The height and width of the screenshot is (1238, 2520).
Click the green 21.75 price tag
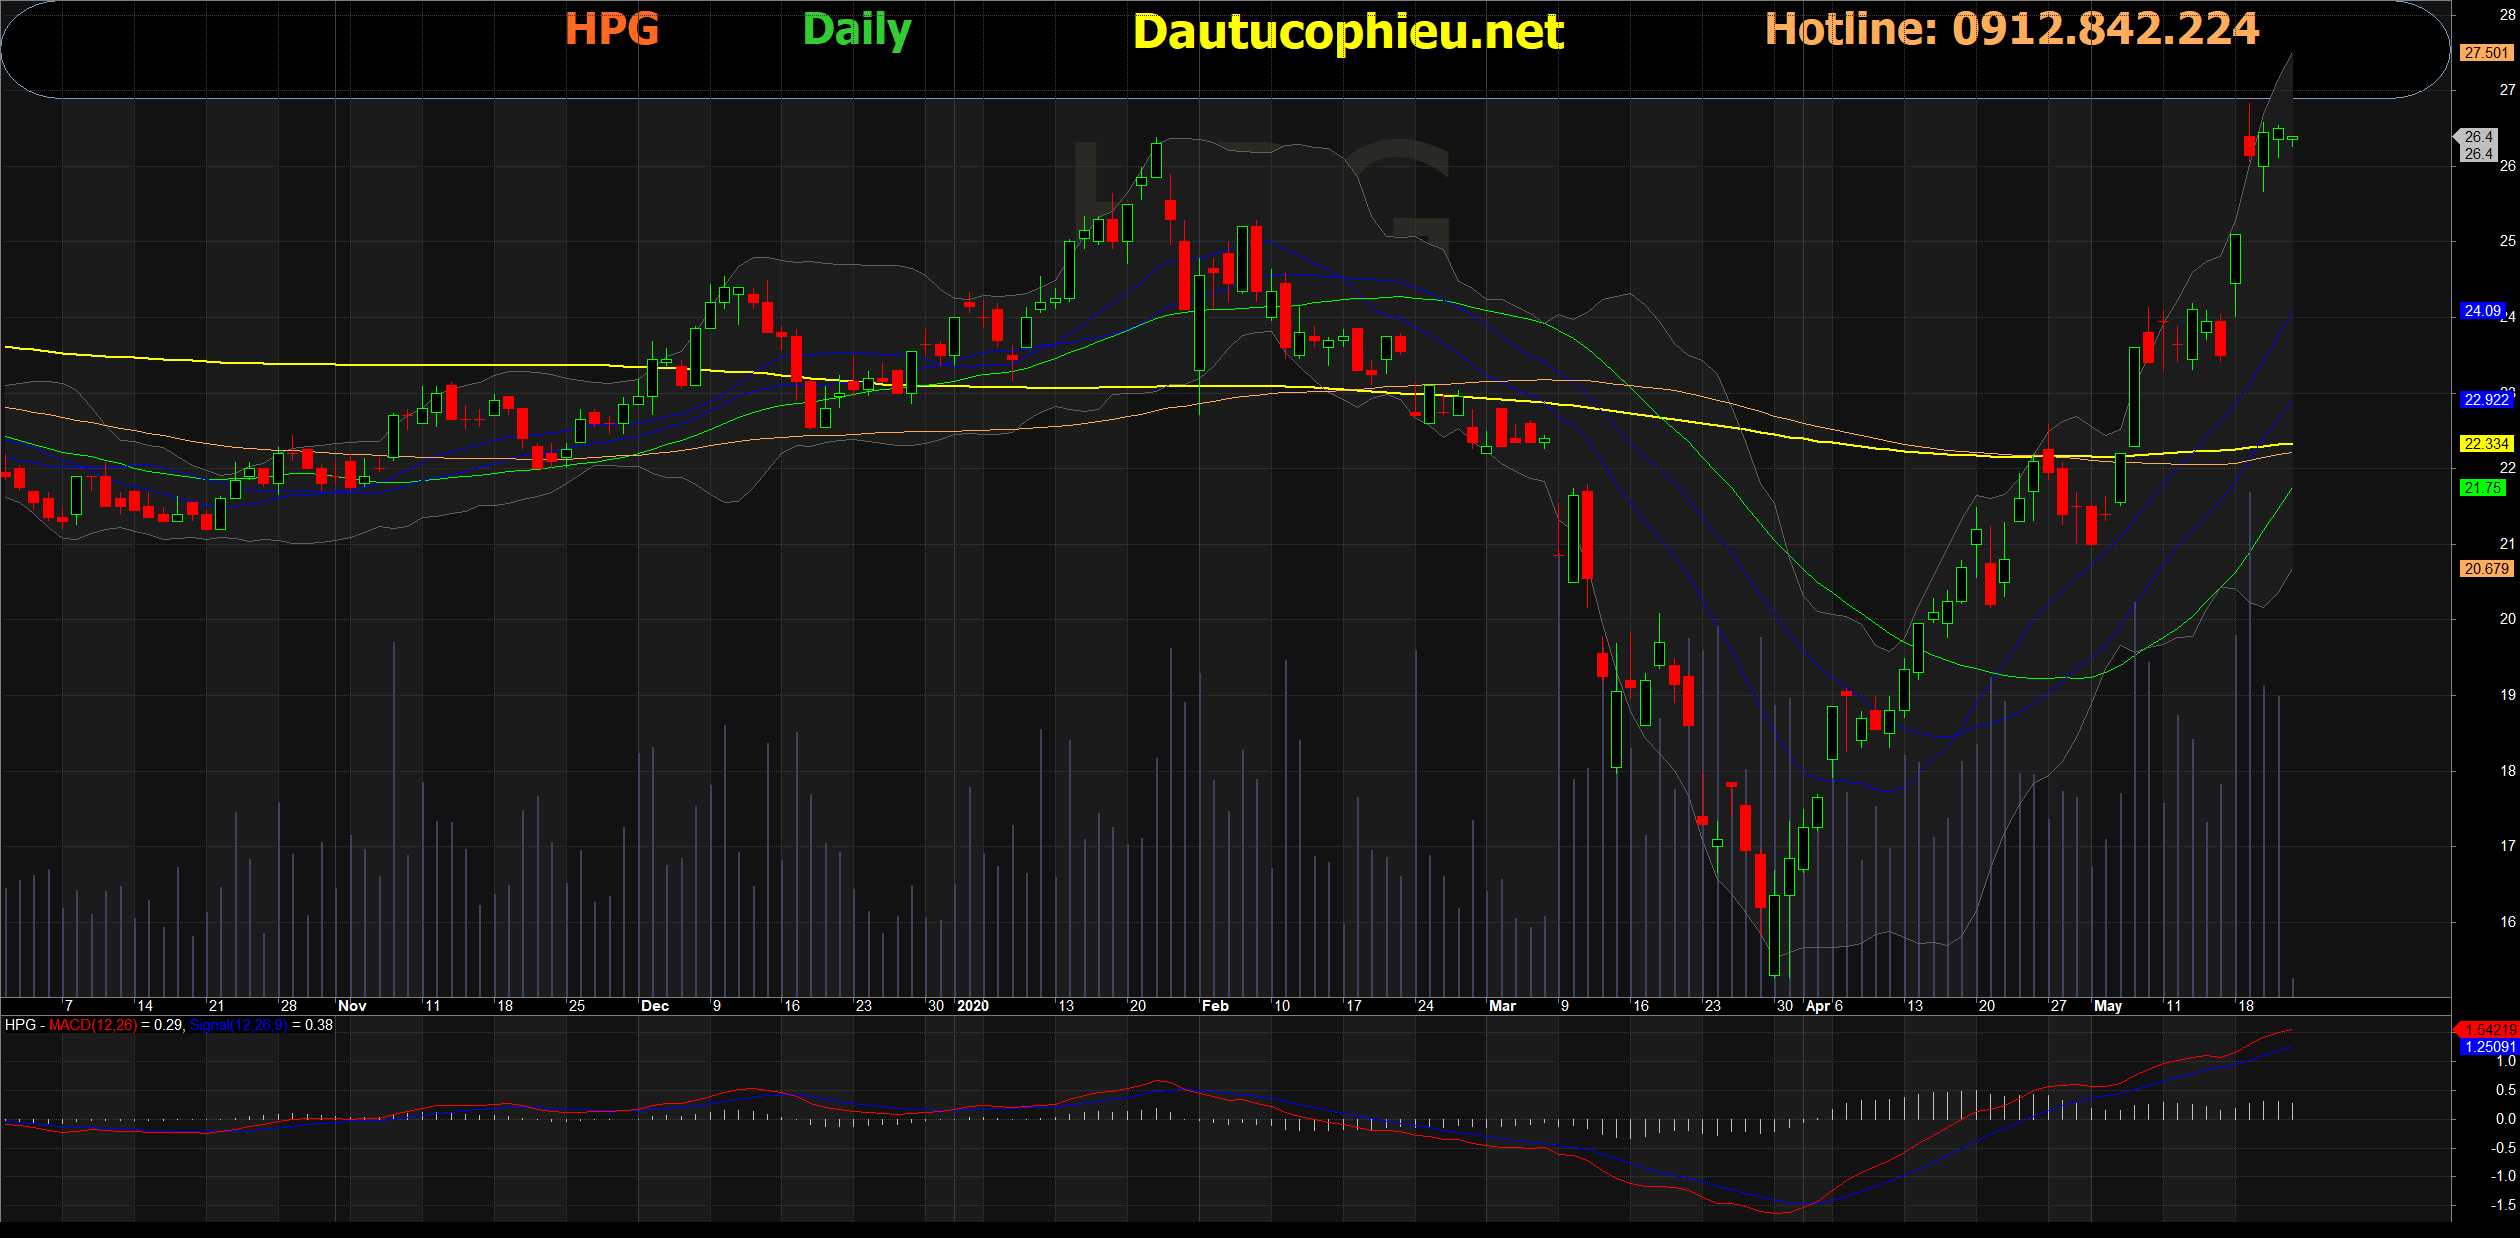pos(2484,488)
